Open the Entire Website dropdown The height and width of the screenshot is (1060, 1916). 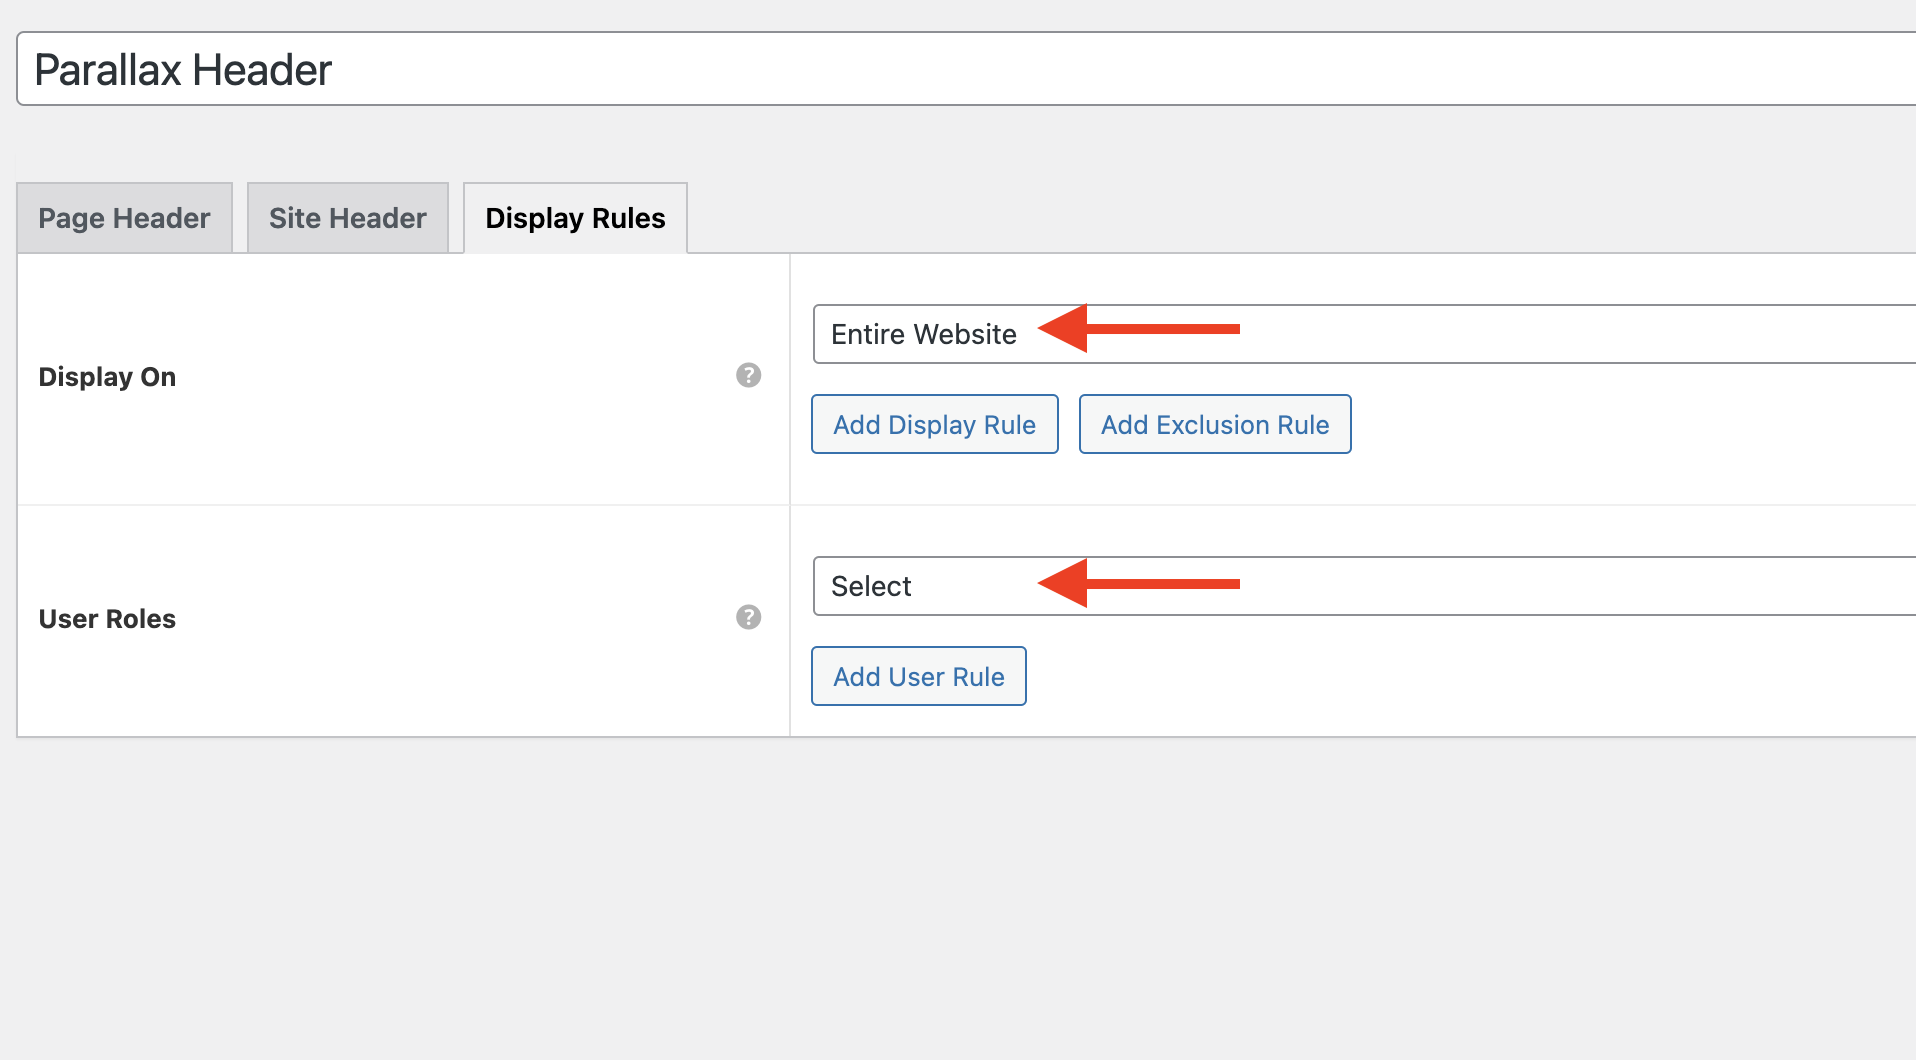pyautogui.click(x=1364, y=334)
